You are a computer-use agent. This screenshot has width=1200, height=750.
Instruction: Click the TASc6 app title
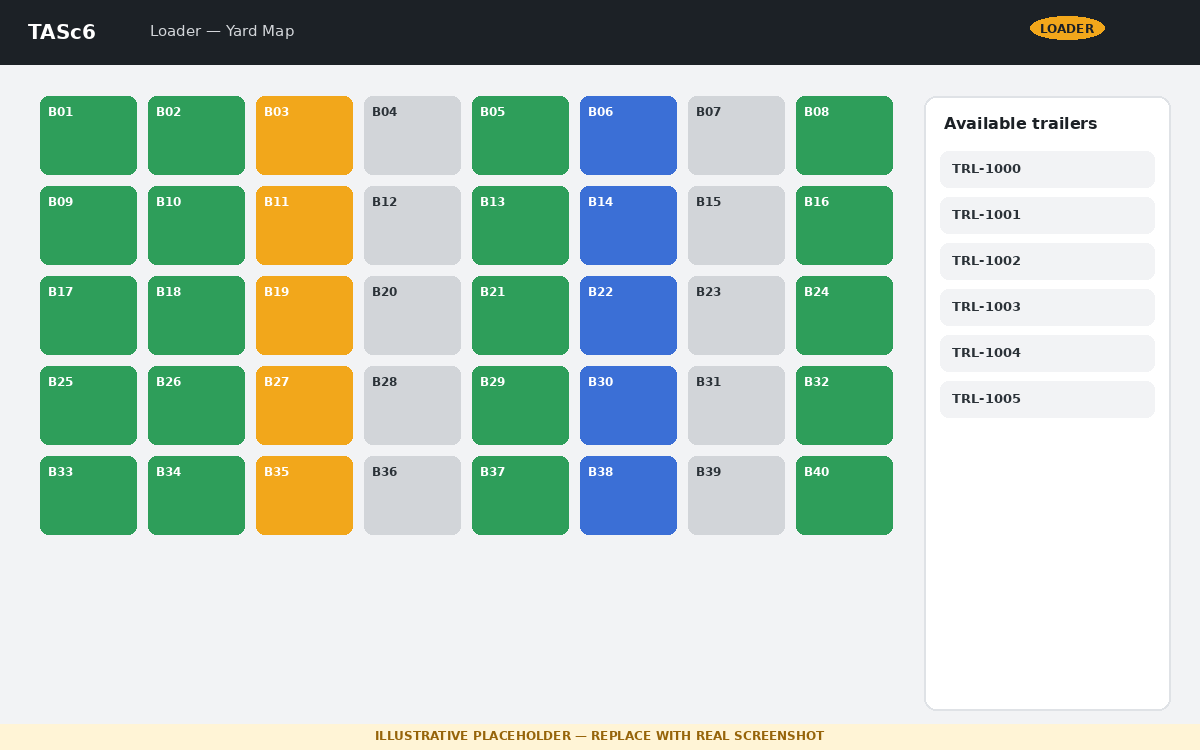(62, 32)
